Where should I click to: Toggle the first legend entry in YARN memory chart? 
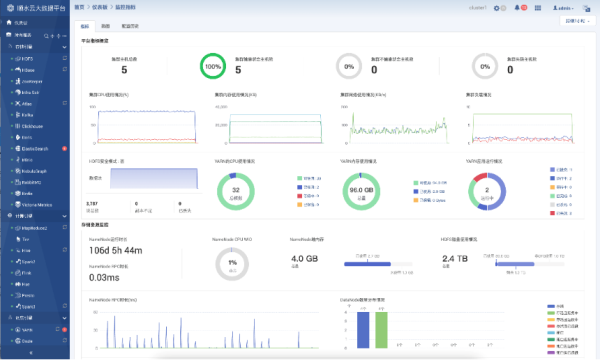point(430,183)
